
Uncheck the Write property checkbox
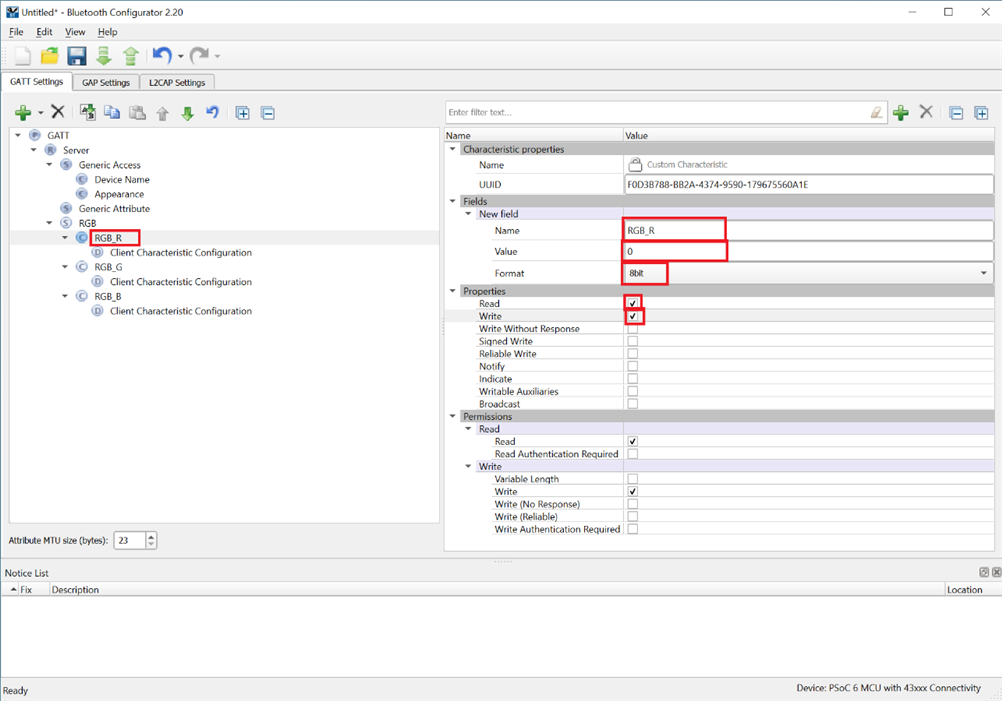[632, 316]
